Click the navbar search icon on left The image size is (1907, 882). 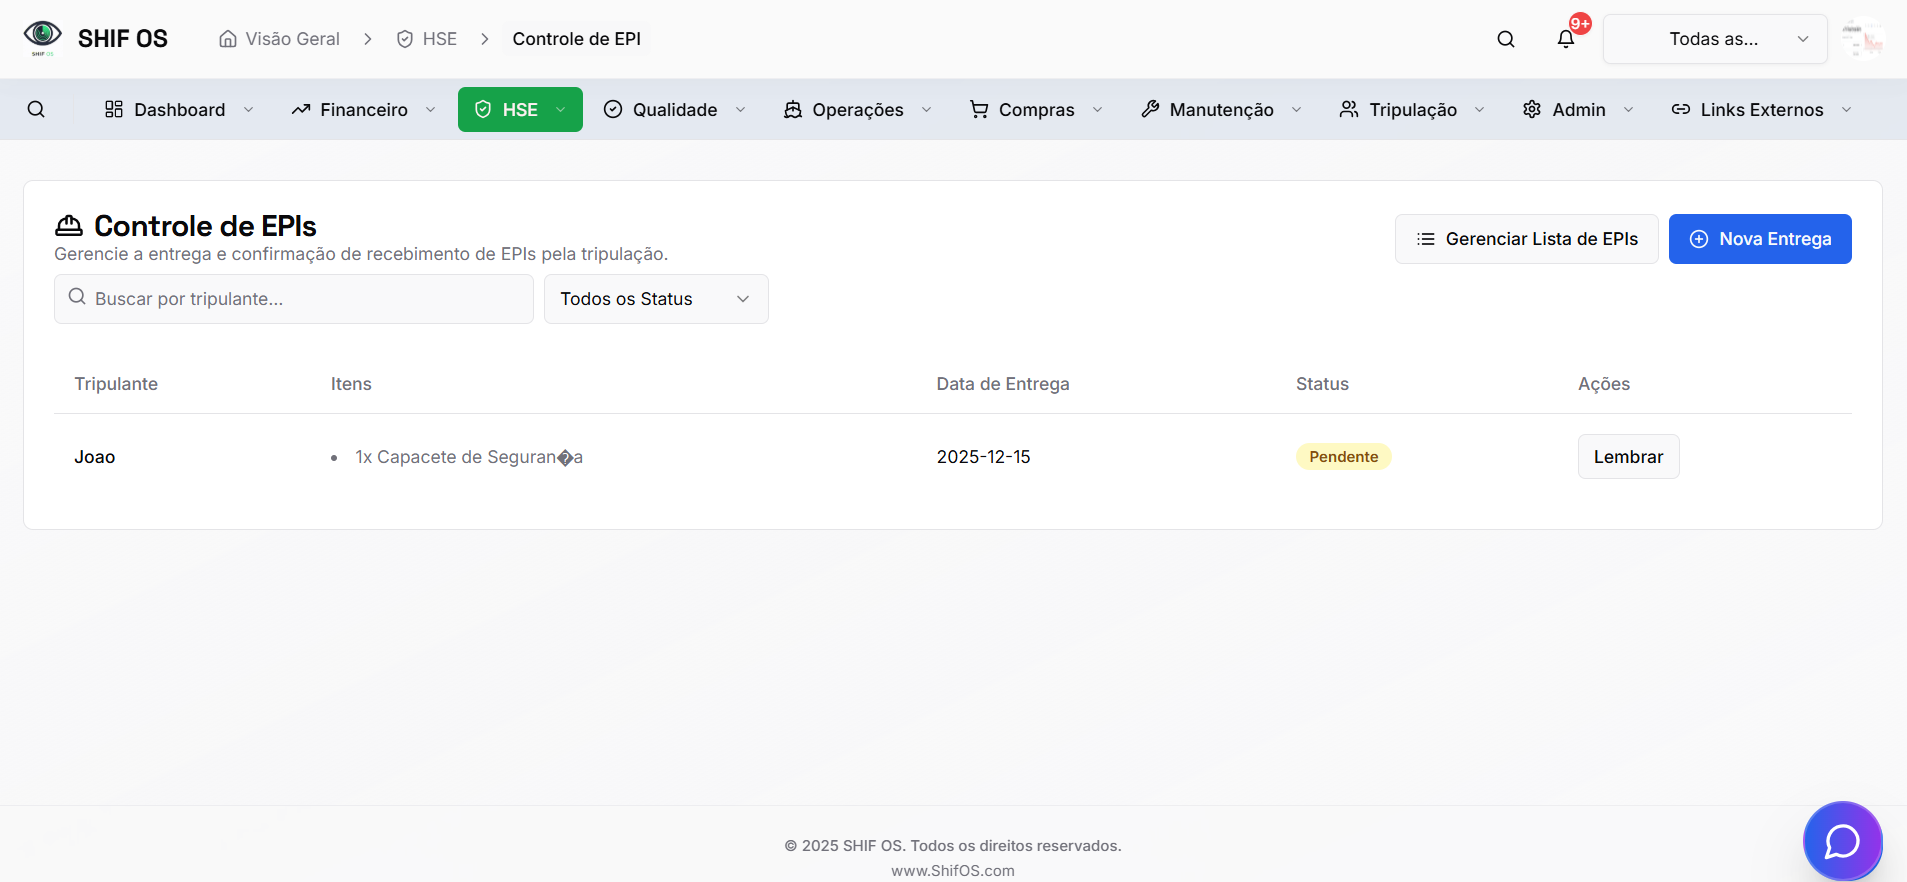(x=36, y=109)
